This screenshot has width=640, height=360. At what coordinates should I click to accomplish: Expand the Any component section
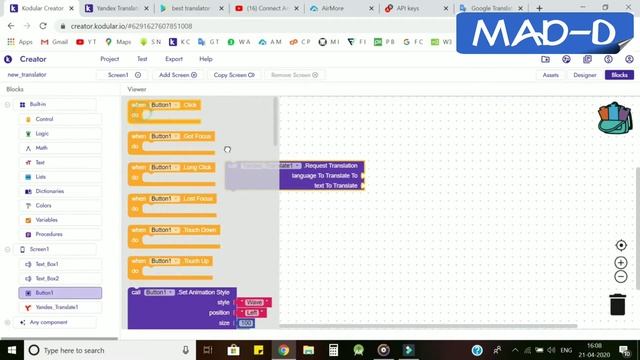pos(7,322)
